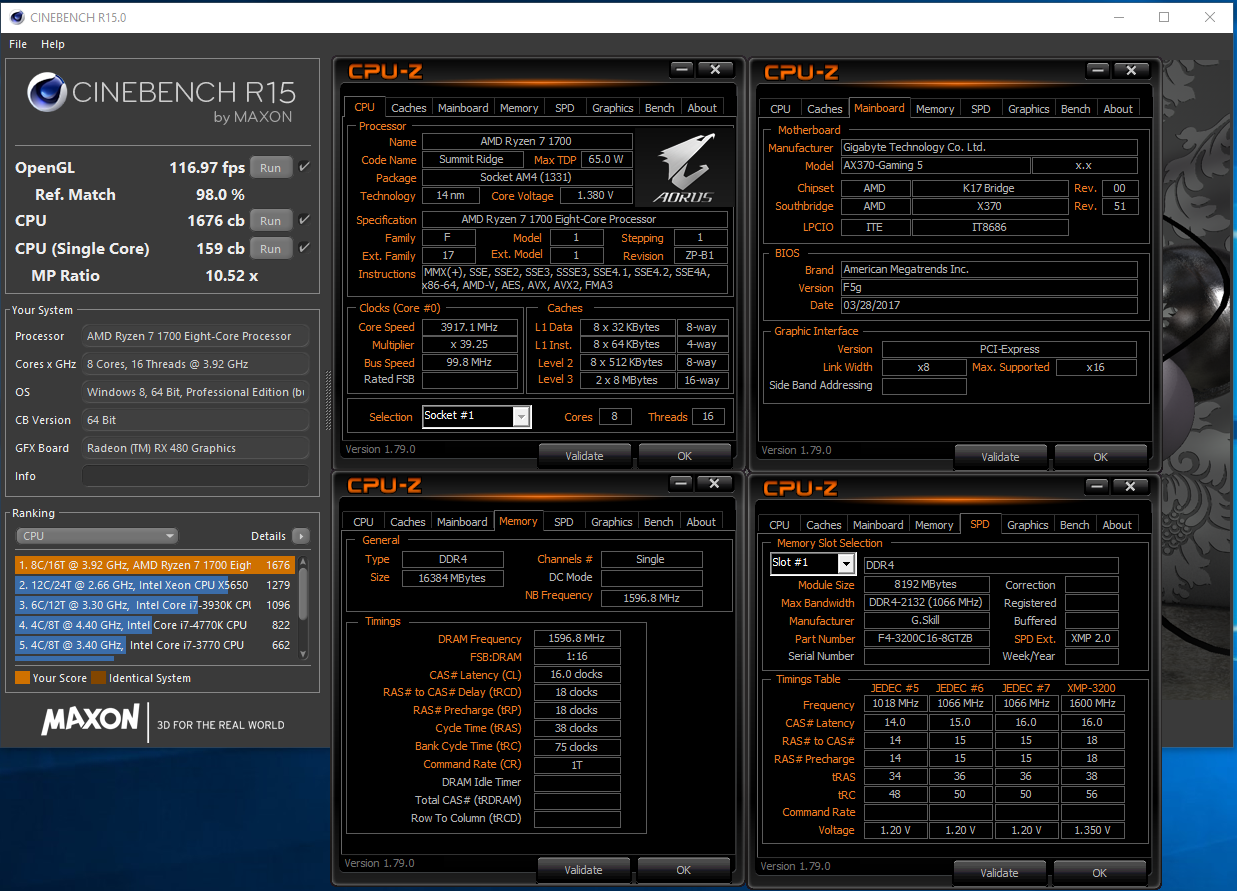Select Mainboard tab in the Memory window
This screenshot has width=1237, height=891.
tap(462, 522)
